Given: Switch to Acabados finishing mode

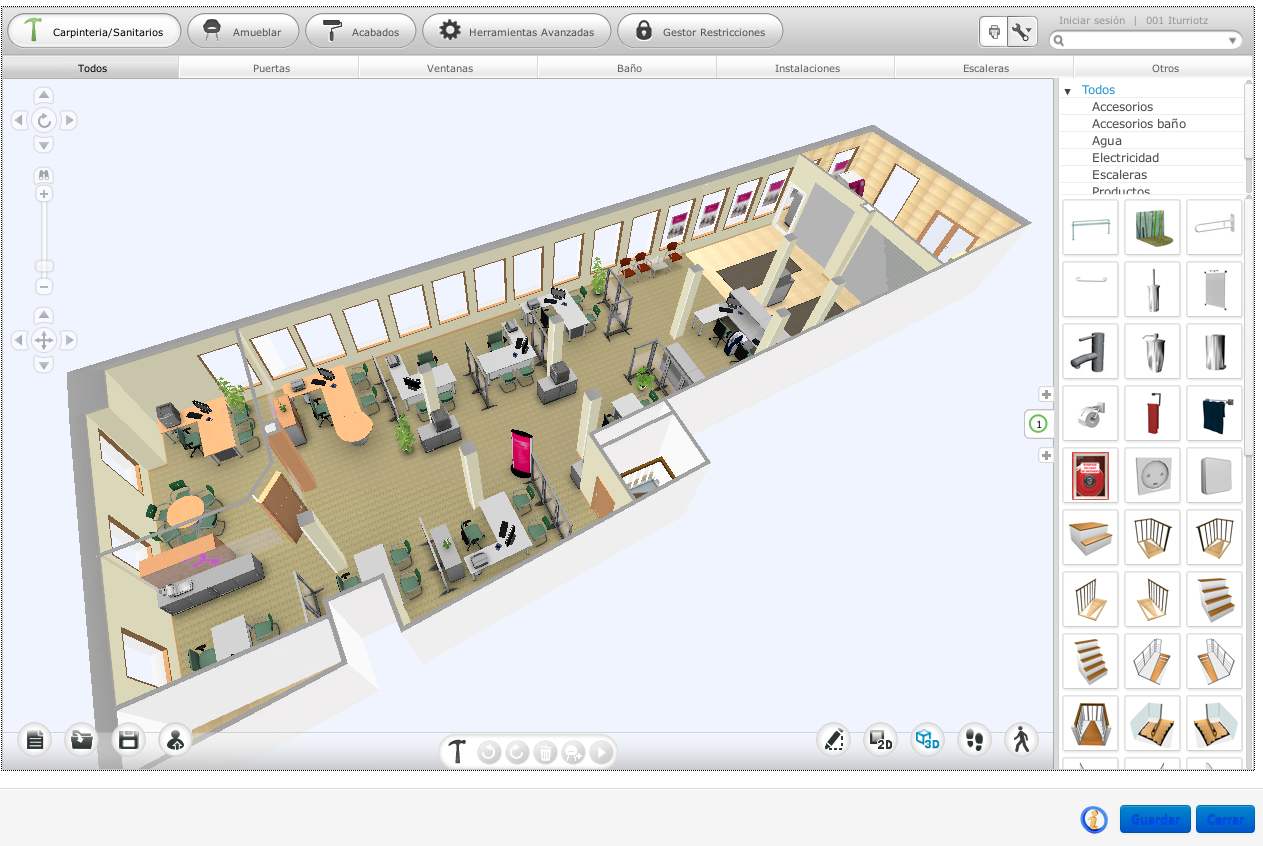Looking at the screenshot, I should click(361, 31).
